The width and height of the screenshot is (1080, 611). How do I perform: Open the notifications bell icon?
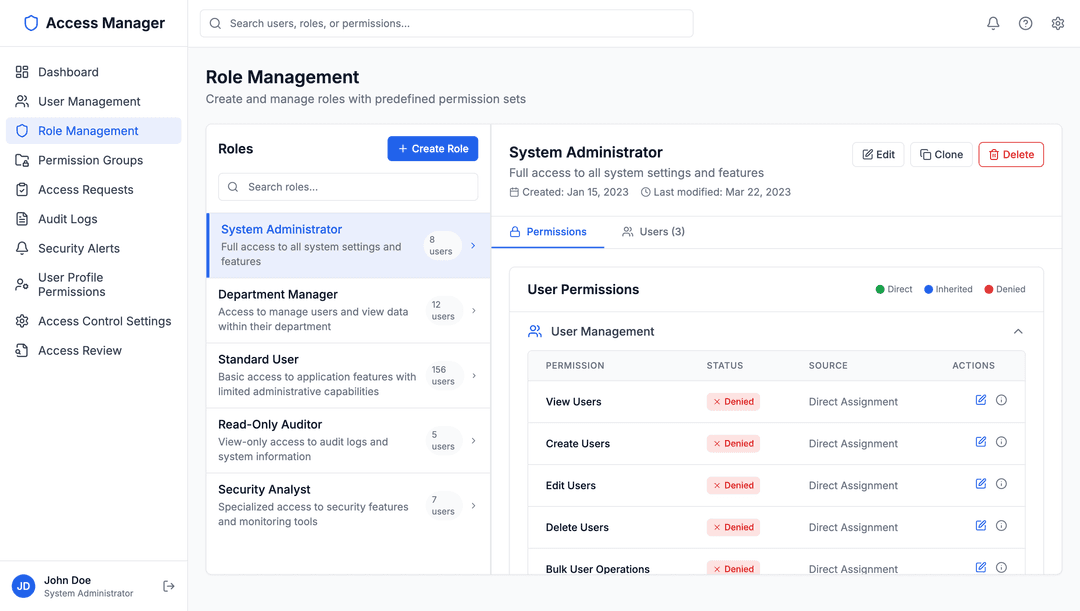993,22
